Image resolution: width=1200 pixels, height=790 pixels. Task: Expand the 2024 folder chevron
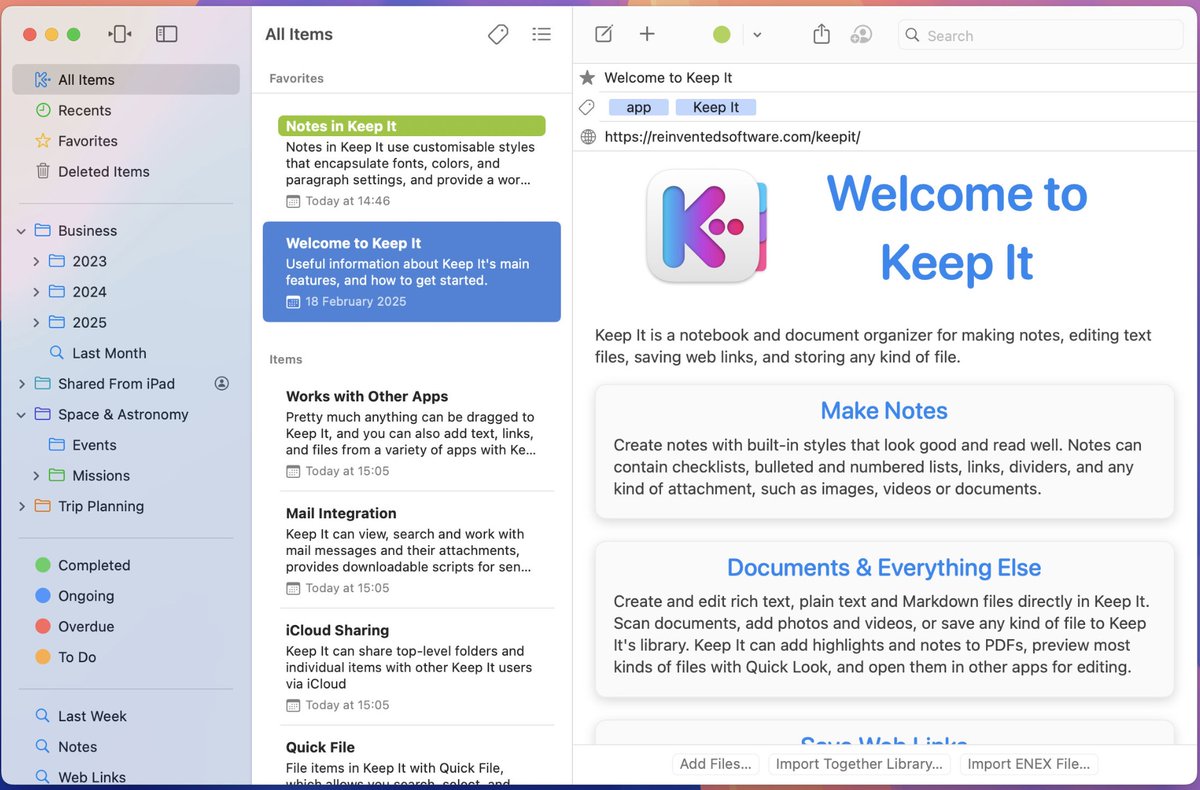(36, 292)
